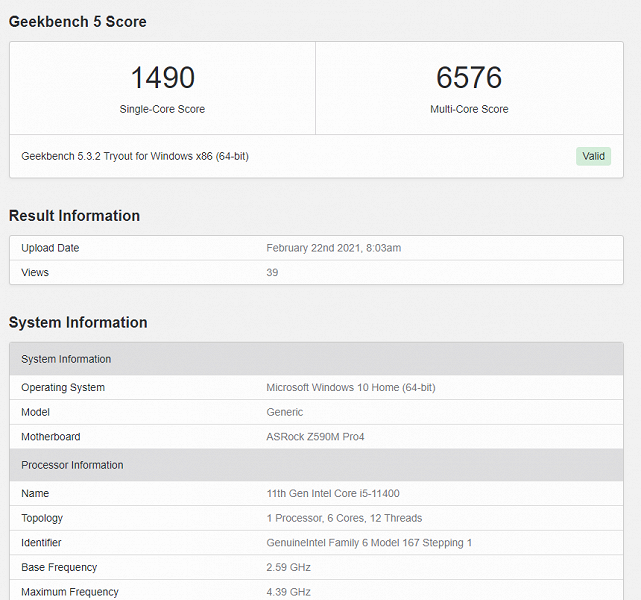Screen dimensions: 641x600
Task: Click the 2.59 GHz base frequency value
Action: coord(288,567)
